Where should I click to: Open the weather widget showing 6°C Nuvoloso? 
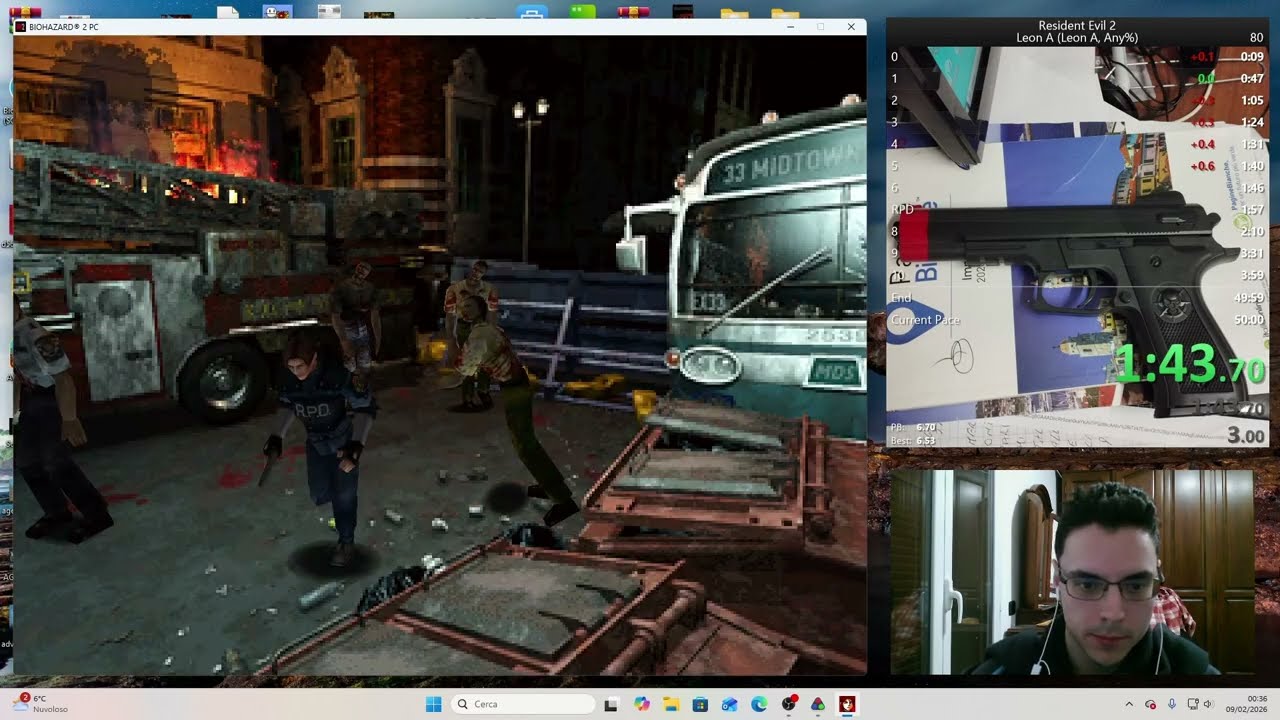[x=42, y=704]
